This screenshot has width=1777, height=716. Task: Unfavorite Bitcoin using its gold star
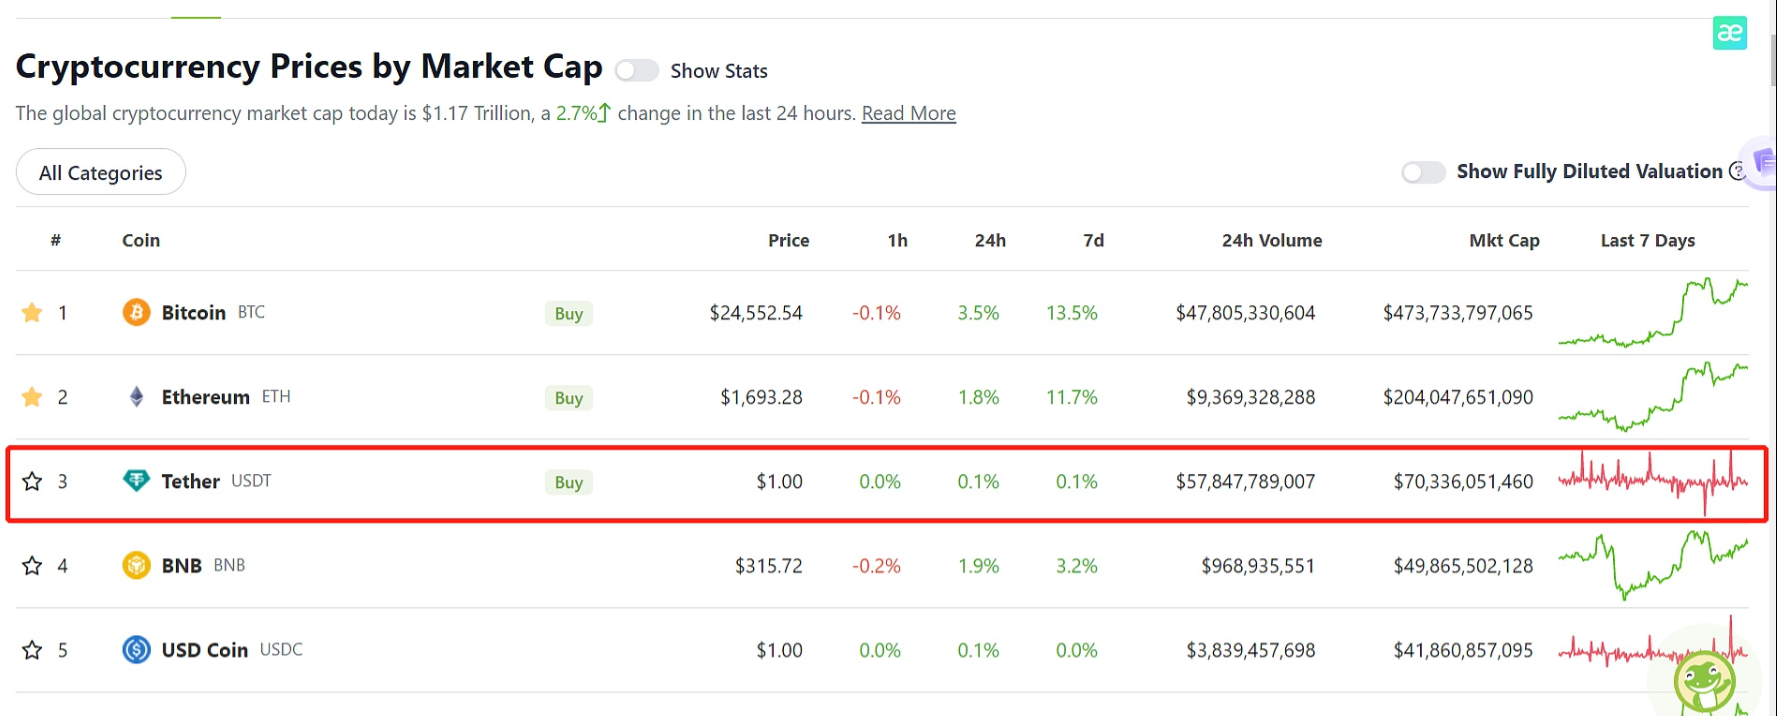(32, 313)
